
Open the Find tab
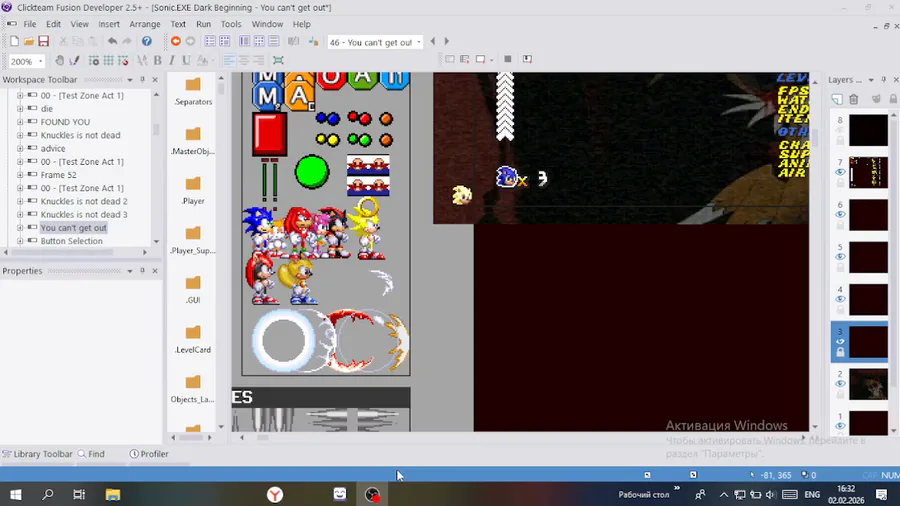(x=91, y=454)
